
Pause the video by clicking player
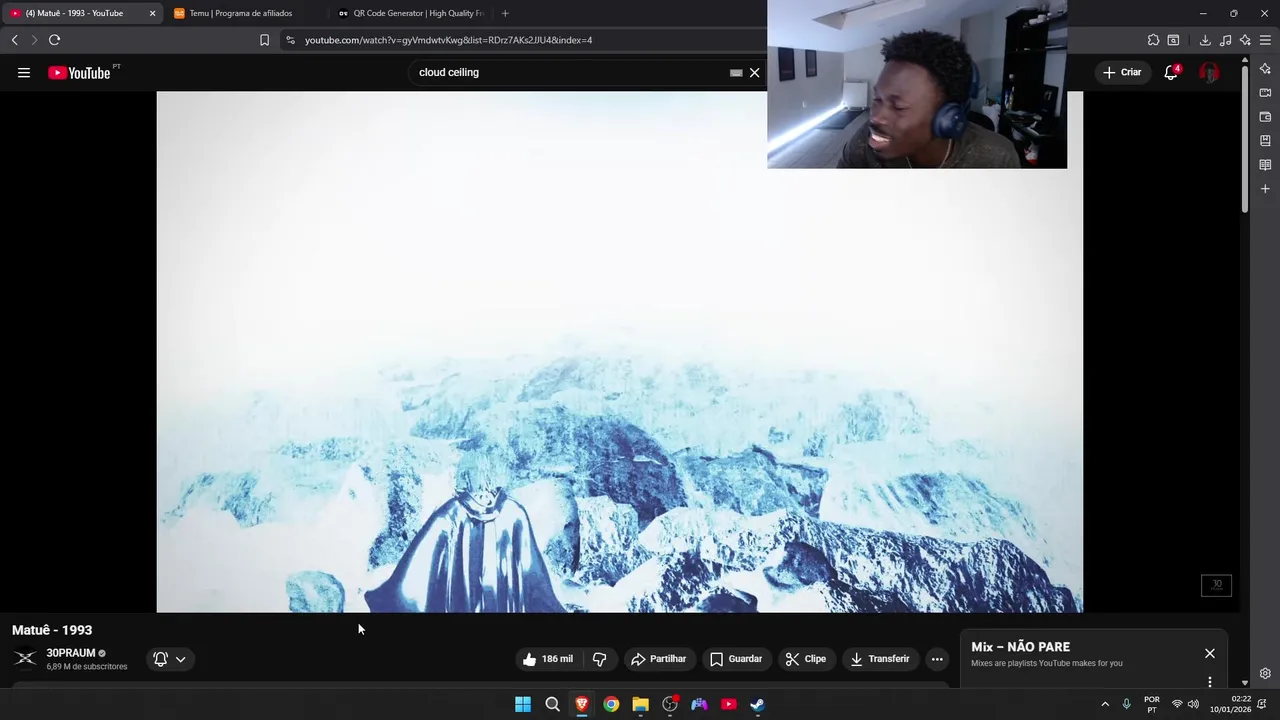[619, 351]
